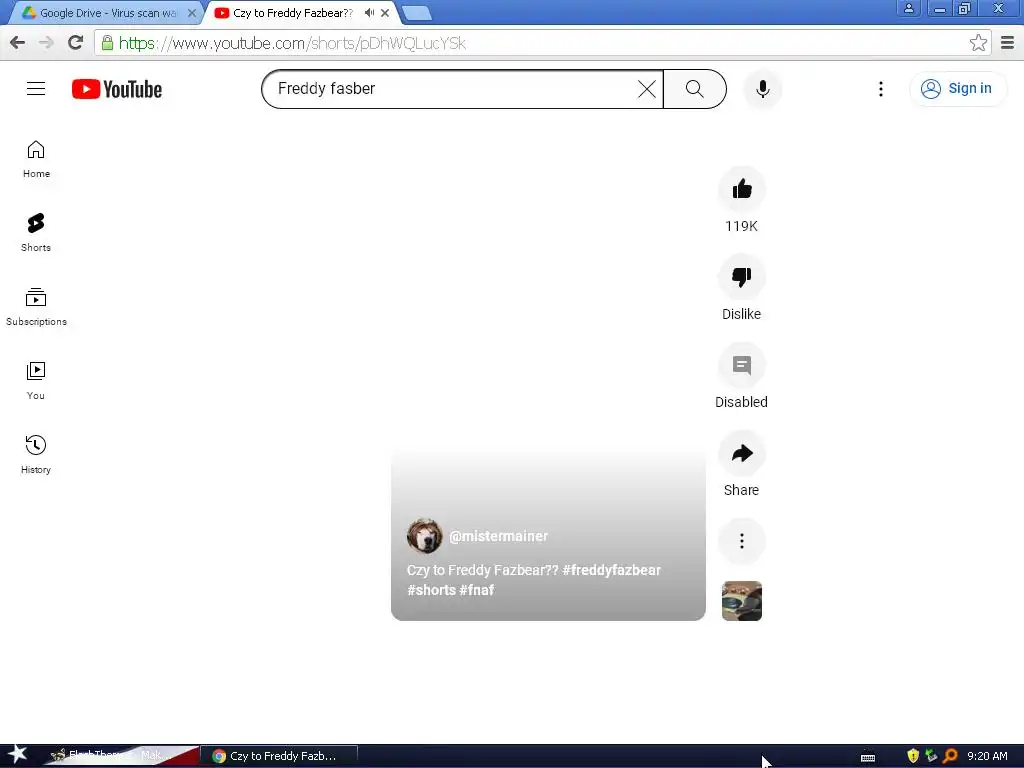Open the You section in sidebar
Image resolution: width=1024 pixels, height=768 pixels.
36,381
